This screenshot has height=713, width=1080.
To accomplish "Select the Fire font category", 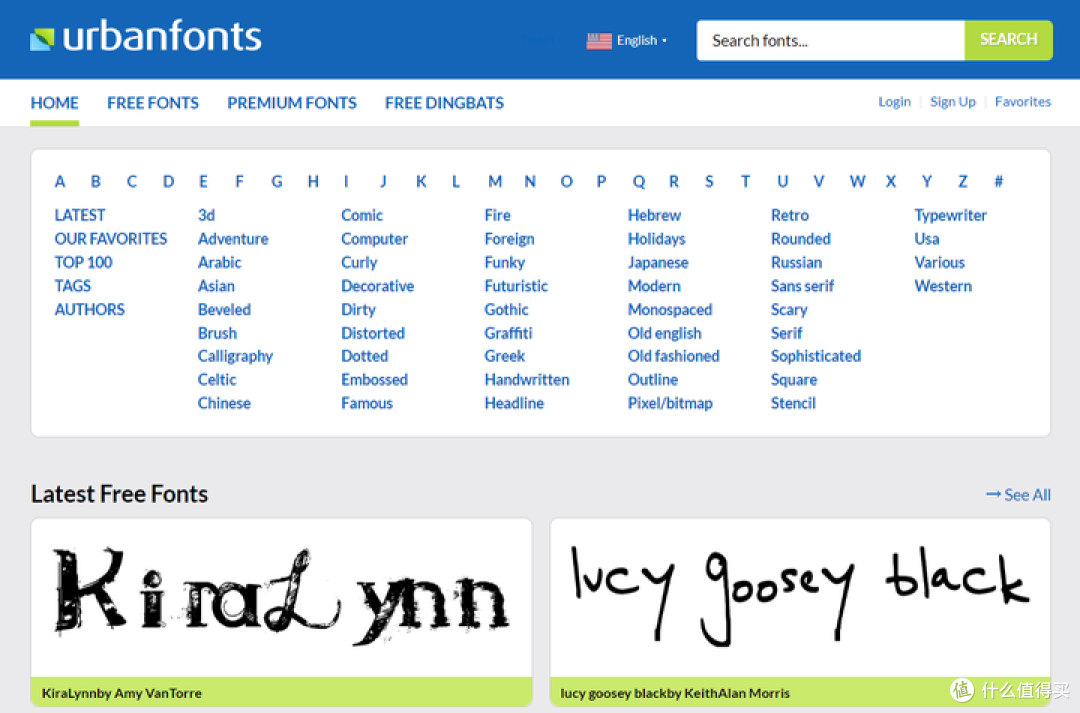I will click(x=497, y=216).
